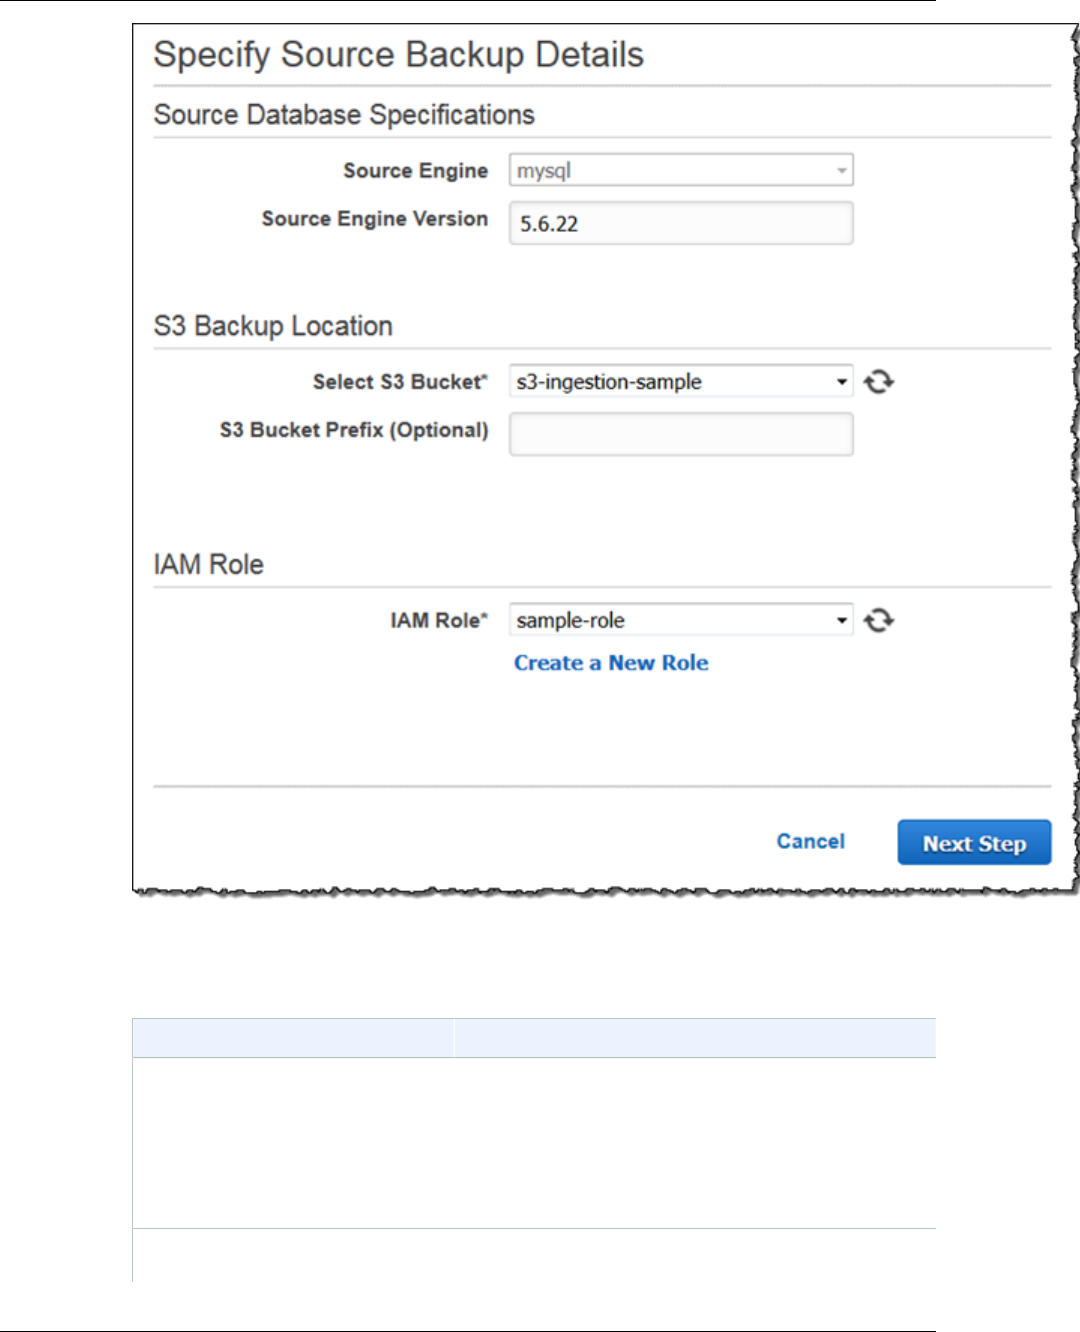The height and width of the screenshot is (1332, 1080).
Task: Click the S3 Bucket Prefix (Optional) label
Action: click(x=354, y=430)
